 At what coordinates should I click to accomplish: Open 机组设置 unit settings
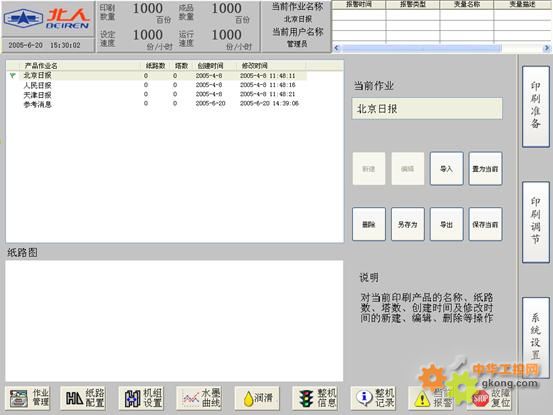tap(141, 398)
